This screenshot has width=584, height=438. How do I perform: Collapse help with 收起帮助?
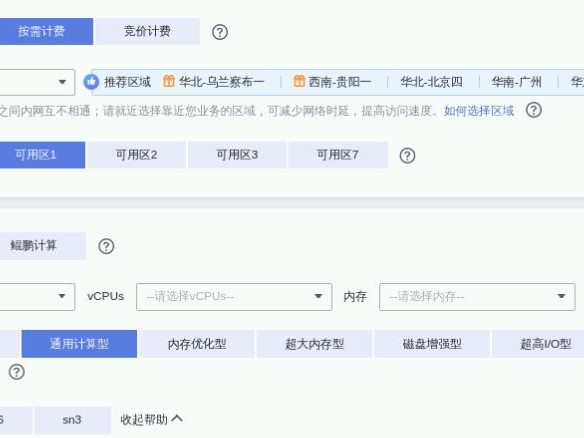[x=151, y=419]
